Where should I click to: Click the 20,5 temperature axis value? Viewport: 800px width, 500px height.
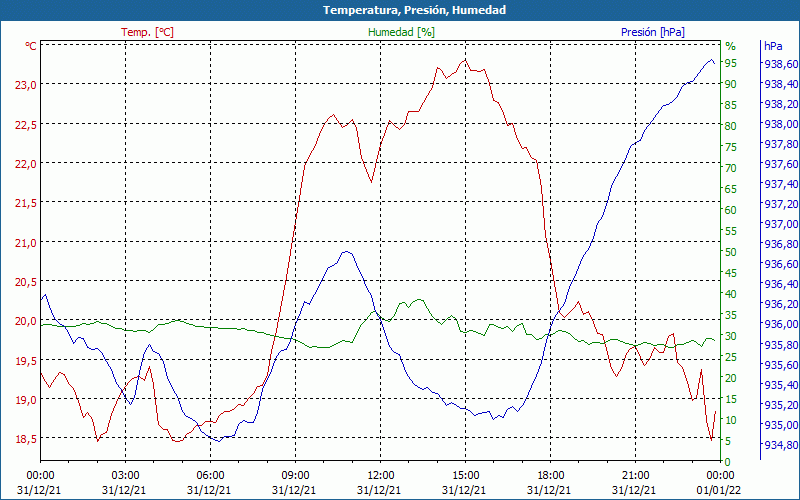(x=28, y=282)
